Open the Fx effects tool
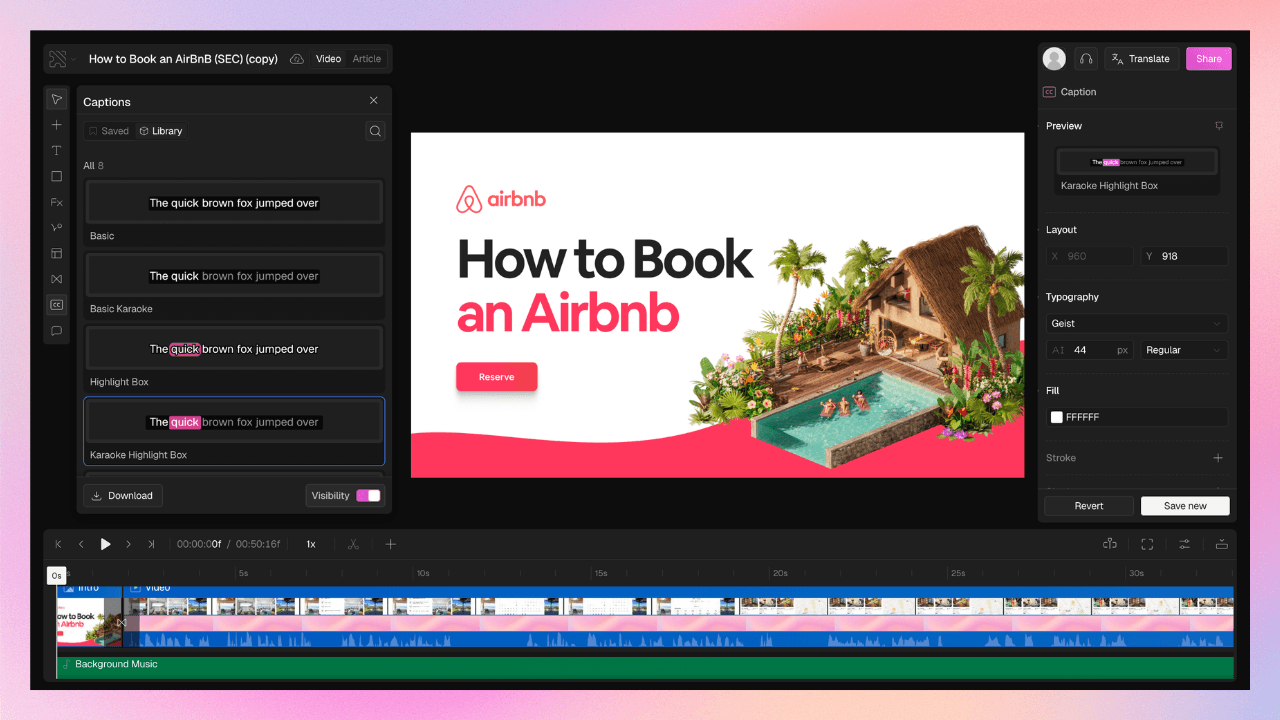1280x720 pixels. [57, 202]
